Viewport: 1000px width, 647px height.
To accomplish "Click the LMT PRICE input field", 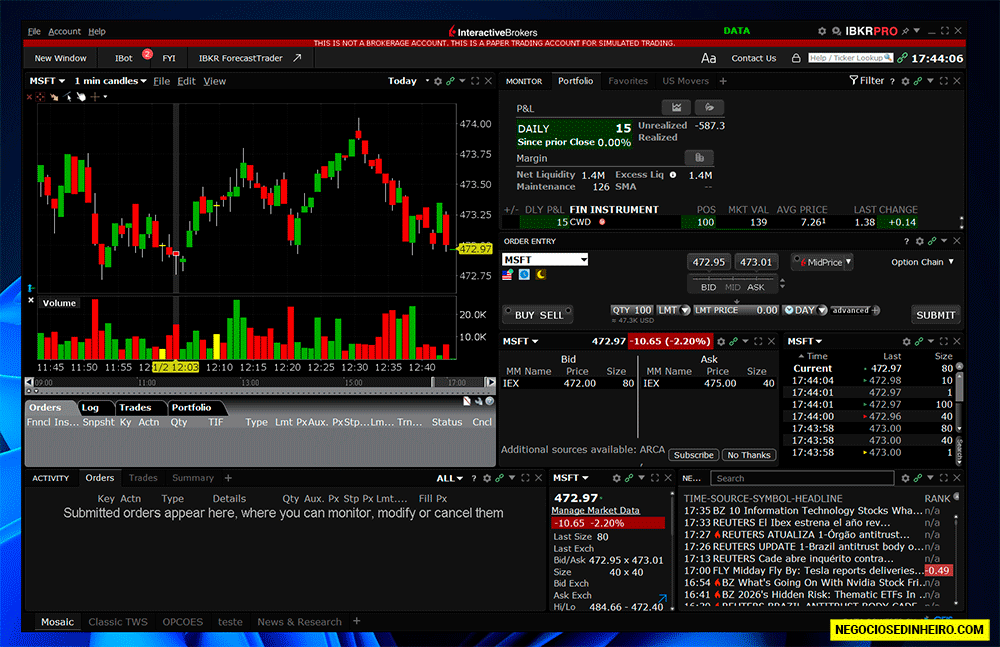I will (x=736, y=310).
